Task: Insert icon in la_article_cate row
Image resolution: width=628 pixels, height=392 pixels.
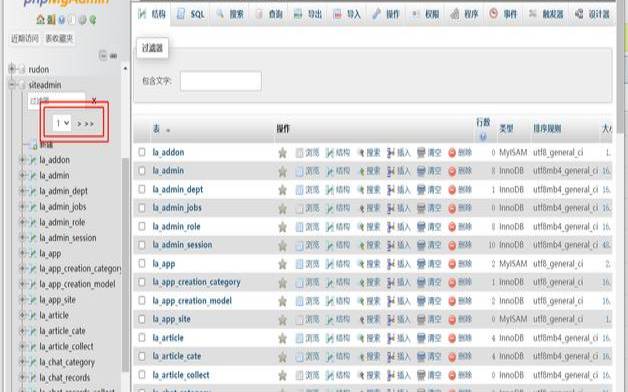Action: click(391, 356)
